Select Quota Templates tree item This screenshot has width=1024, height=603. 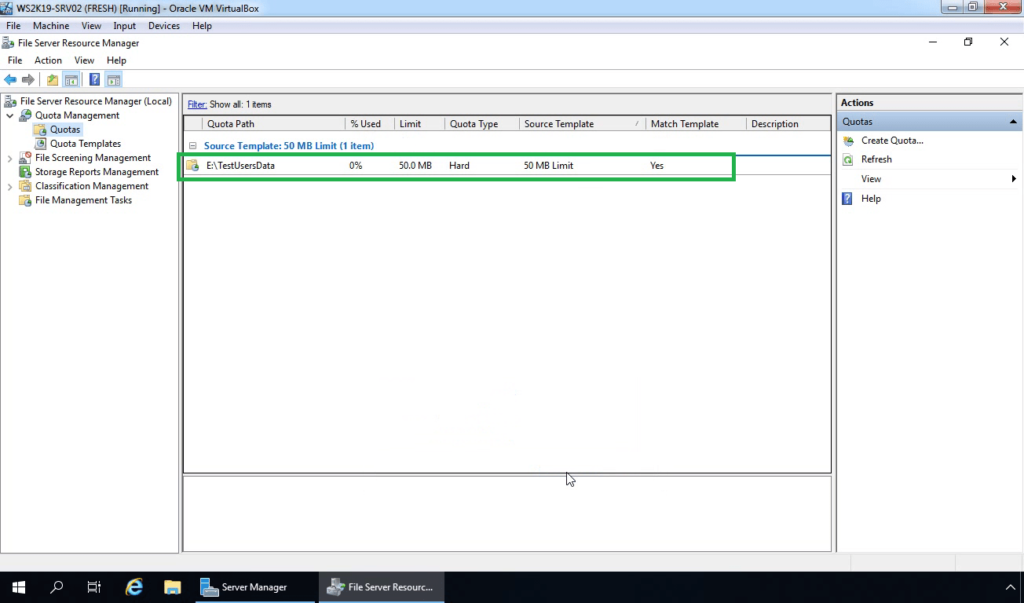point(86,144)
